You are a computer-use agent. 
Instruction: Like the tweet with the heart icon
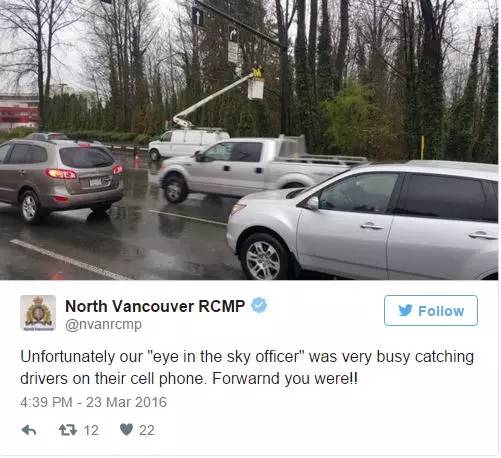(x=126, y=430)
